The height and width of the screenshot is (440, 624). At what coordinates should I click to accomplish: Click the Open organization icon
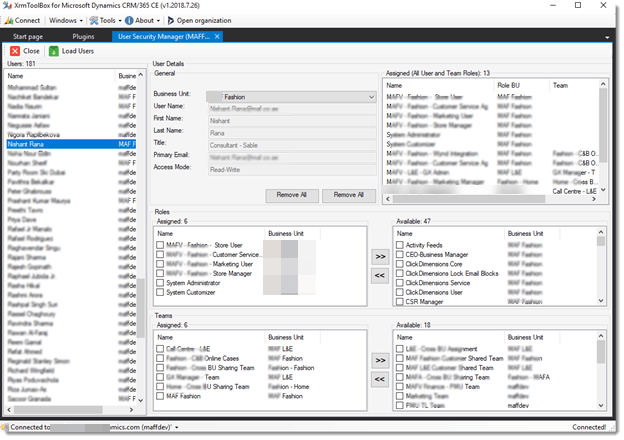point(172,20)
